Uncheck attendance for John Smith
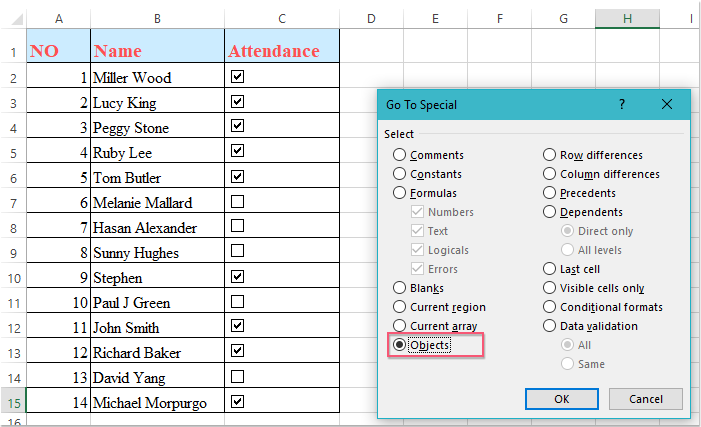Viewport: 701px width, 427px height. tap(237, 326)
